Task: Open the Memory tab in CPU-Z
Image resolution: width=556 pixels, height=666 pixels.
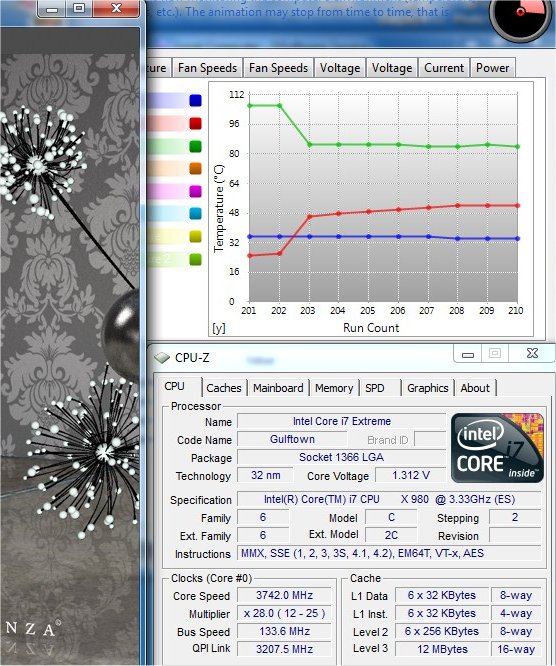Action: point(334,388)
